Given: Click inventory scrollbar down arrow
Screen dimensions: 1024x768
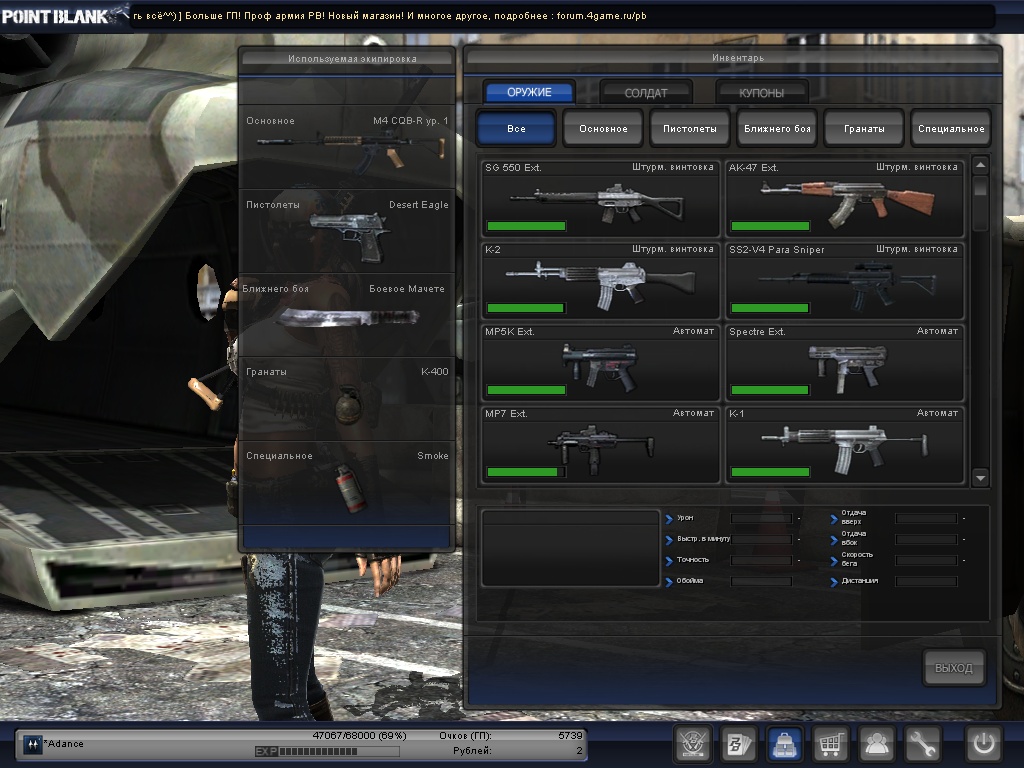Looking at the screenshot, I should click(980, 477).
